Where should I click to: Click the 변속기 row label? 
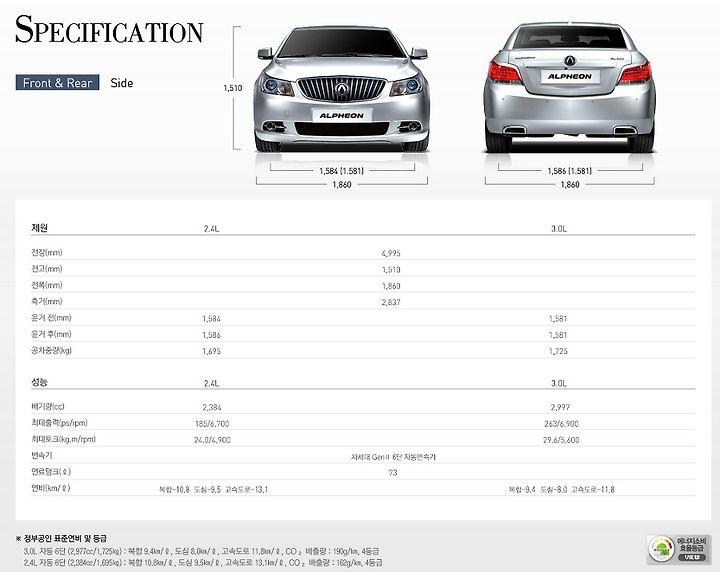42,455
